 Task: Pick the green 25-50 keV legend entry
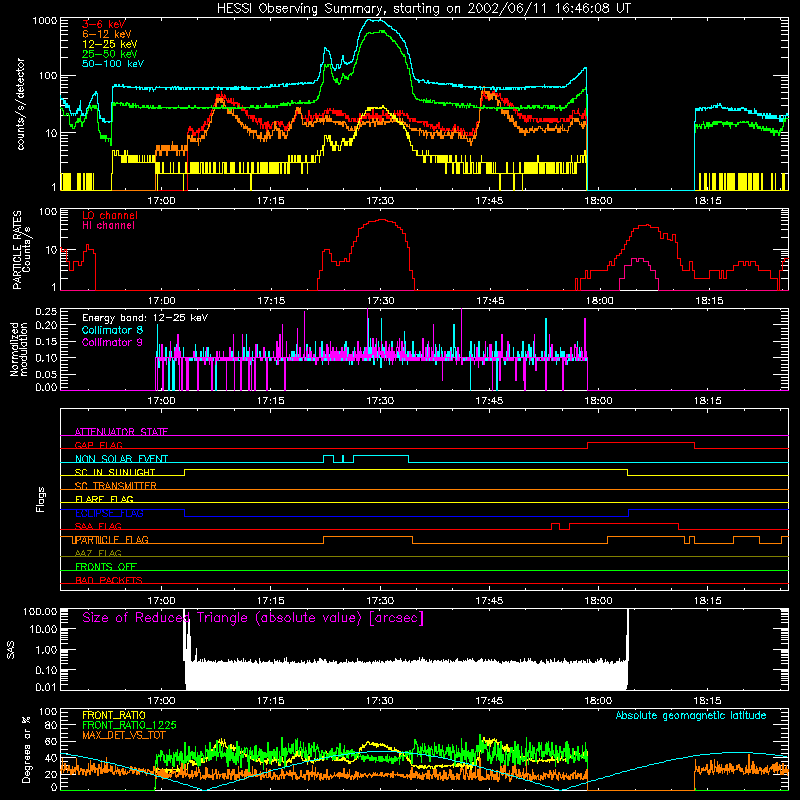(x=110, y=54)
